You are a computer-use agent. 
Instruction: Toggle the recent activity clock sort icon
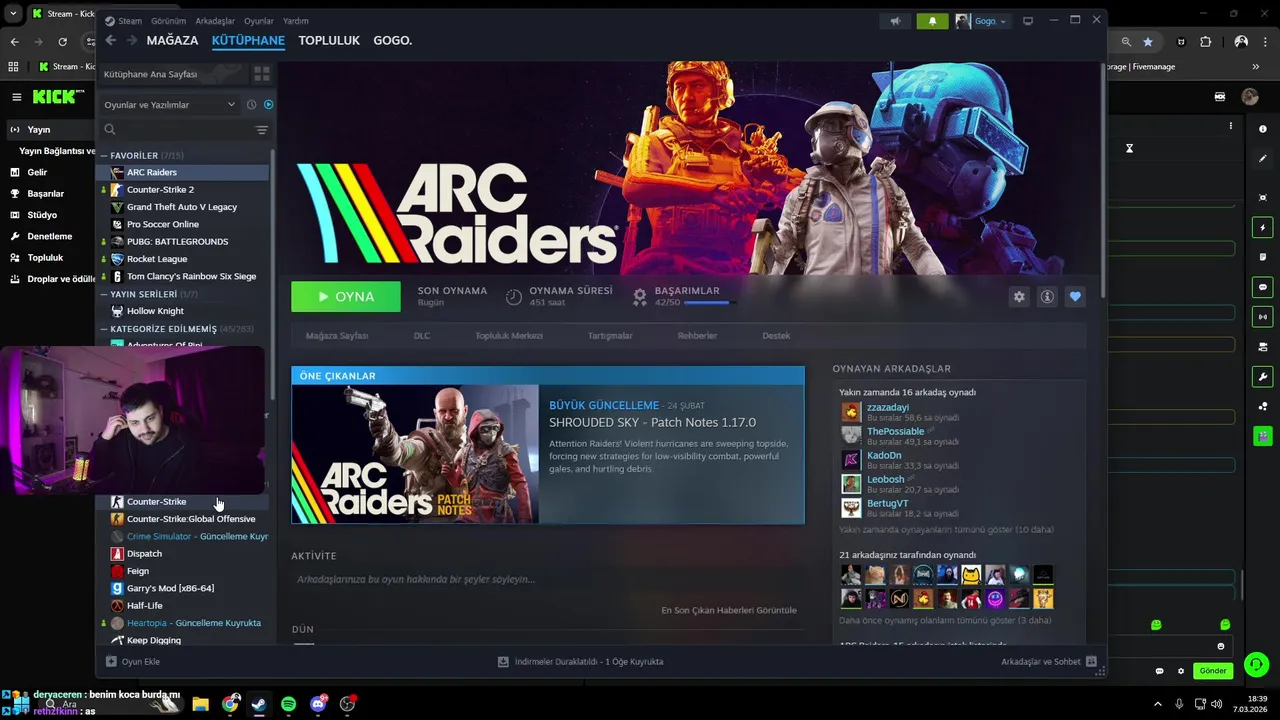(252, 105)
